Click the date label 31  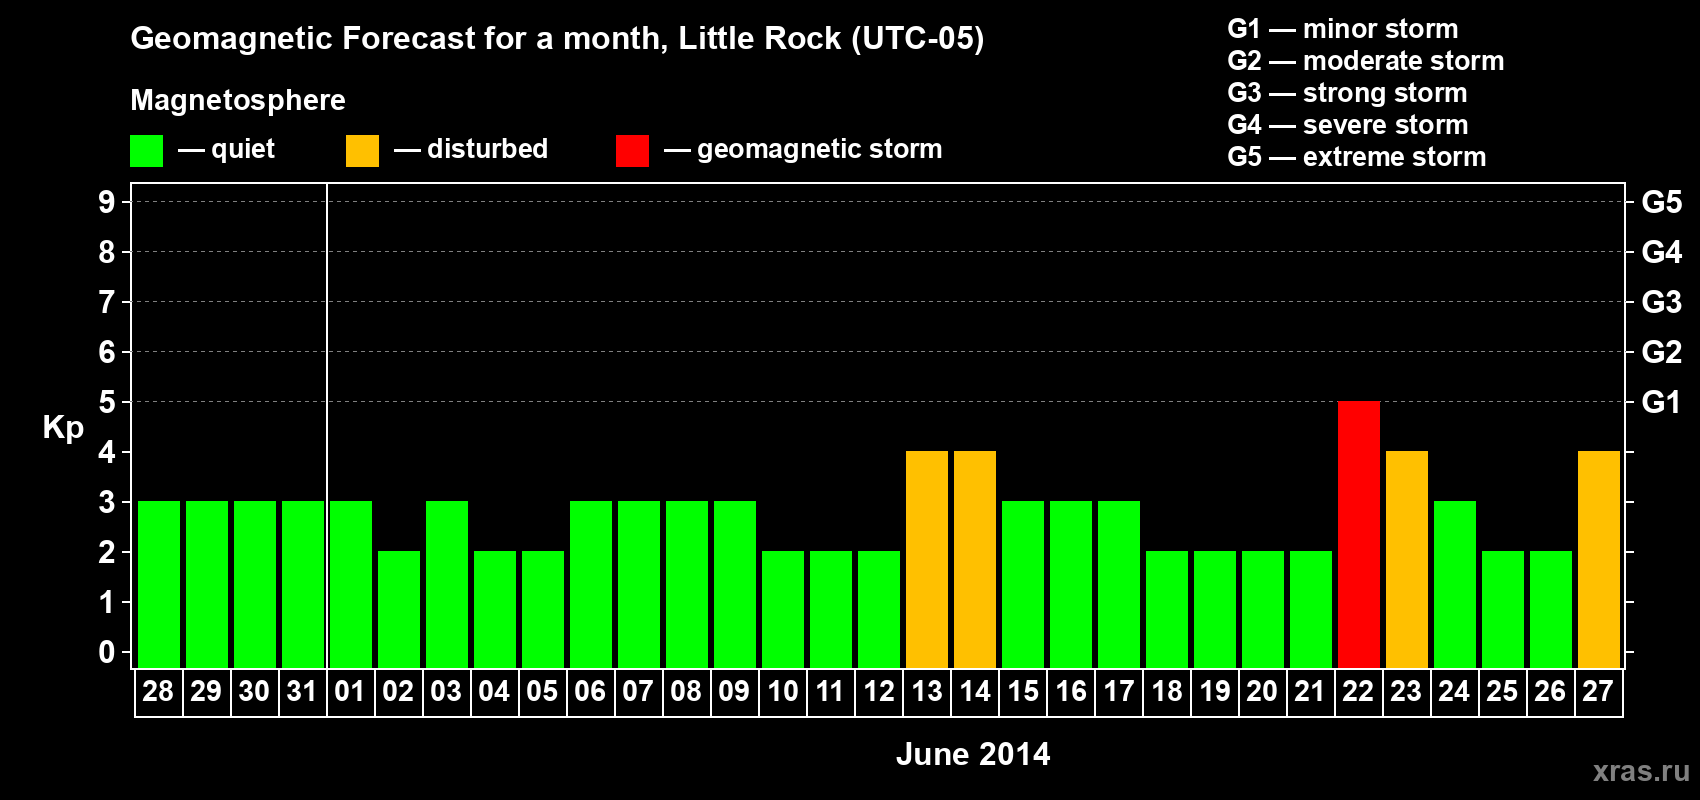pyautogui.click(x=302, y=691)
